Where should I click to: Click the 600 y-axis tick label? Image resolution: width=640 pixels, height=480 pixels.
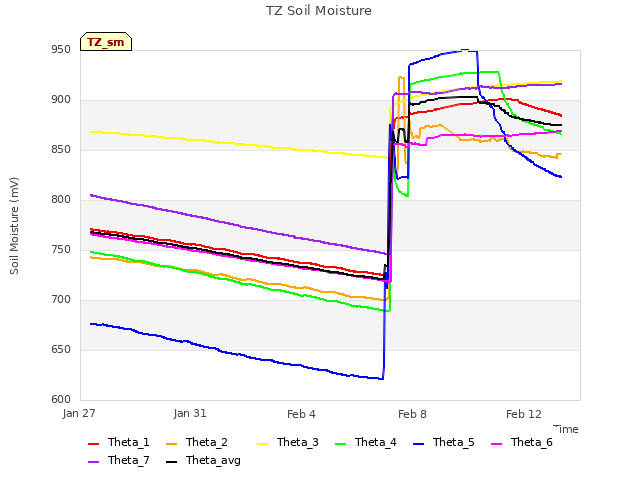point(61,400)
